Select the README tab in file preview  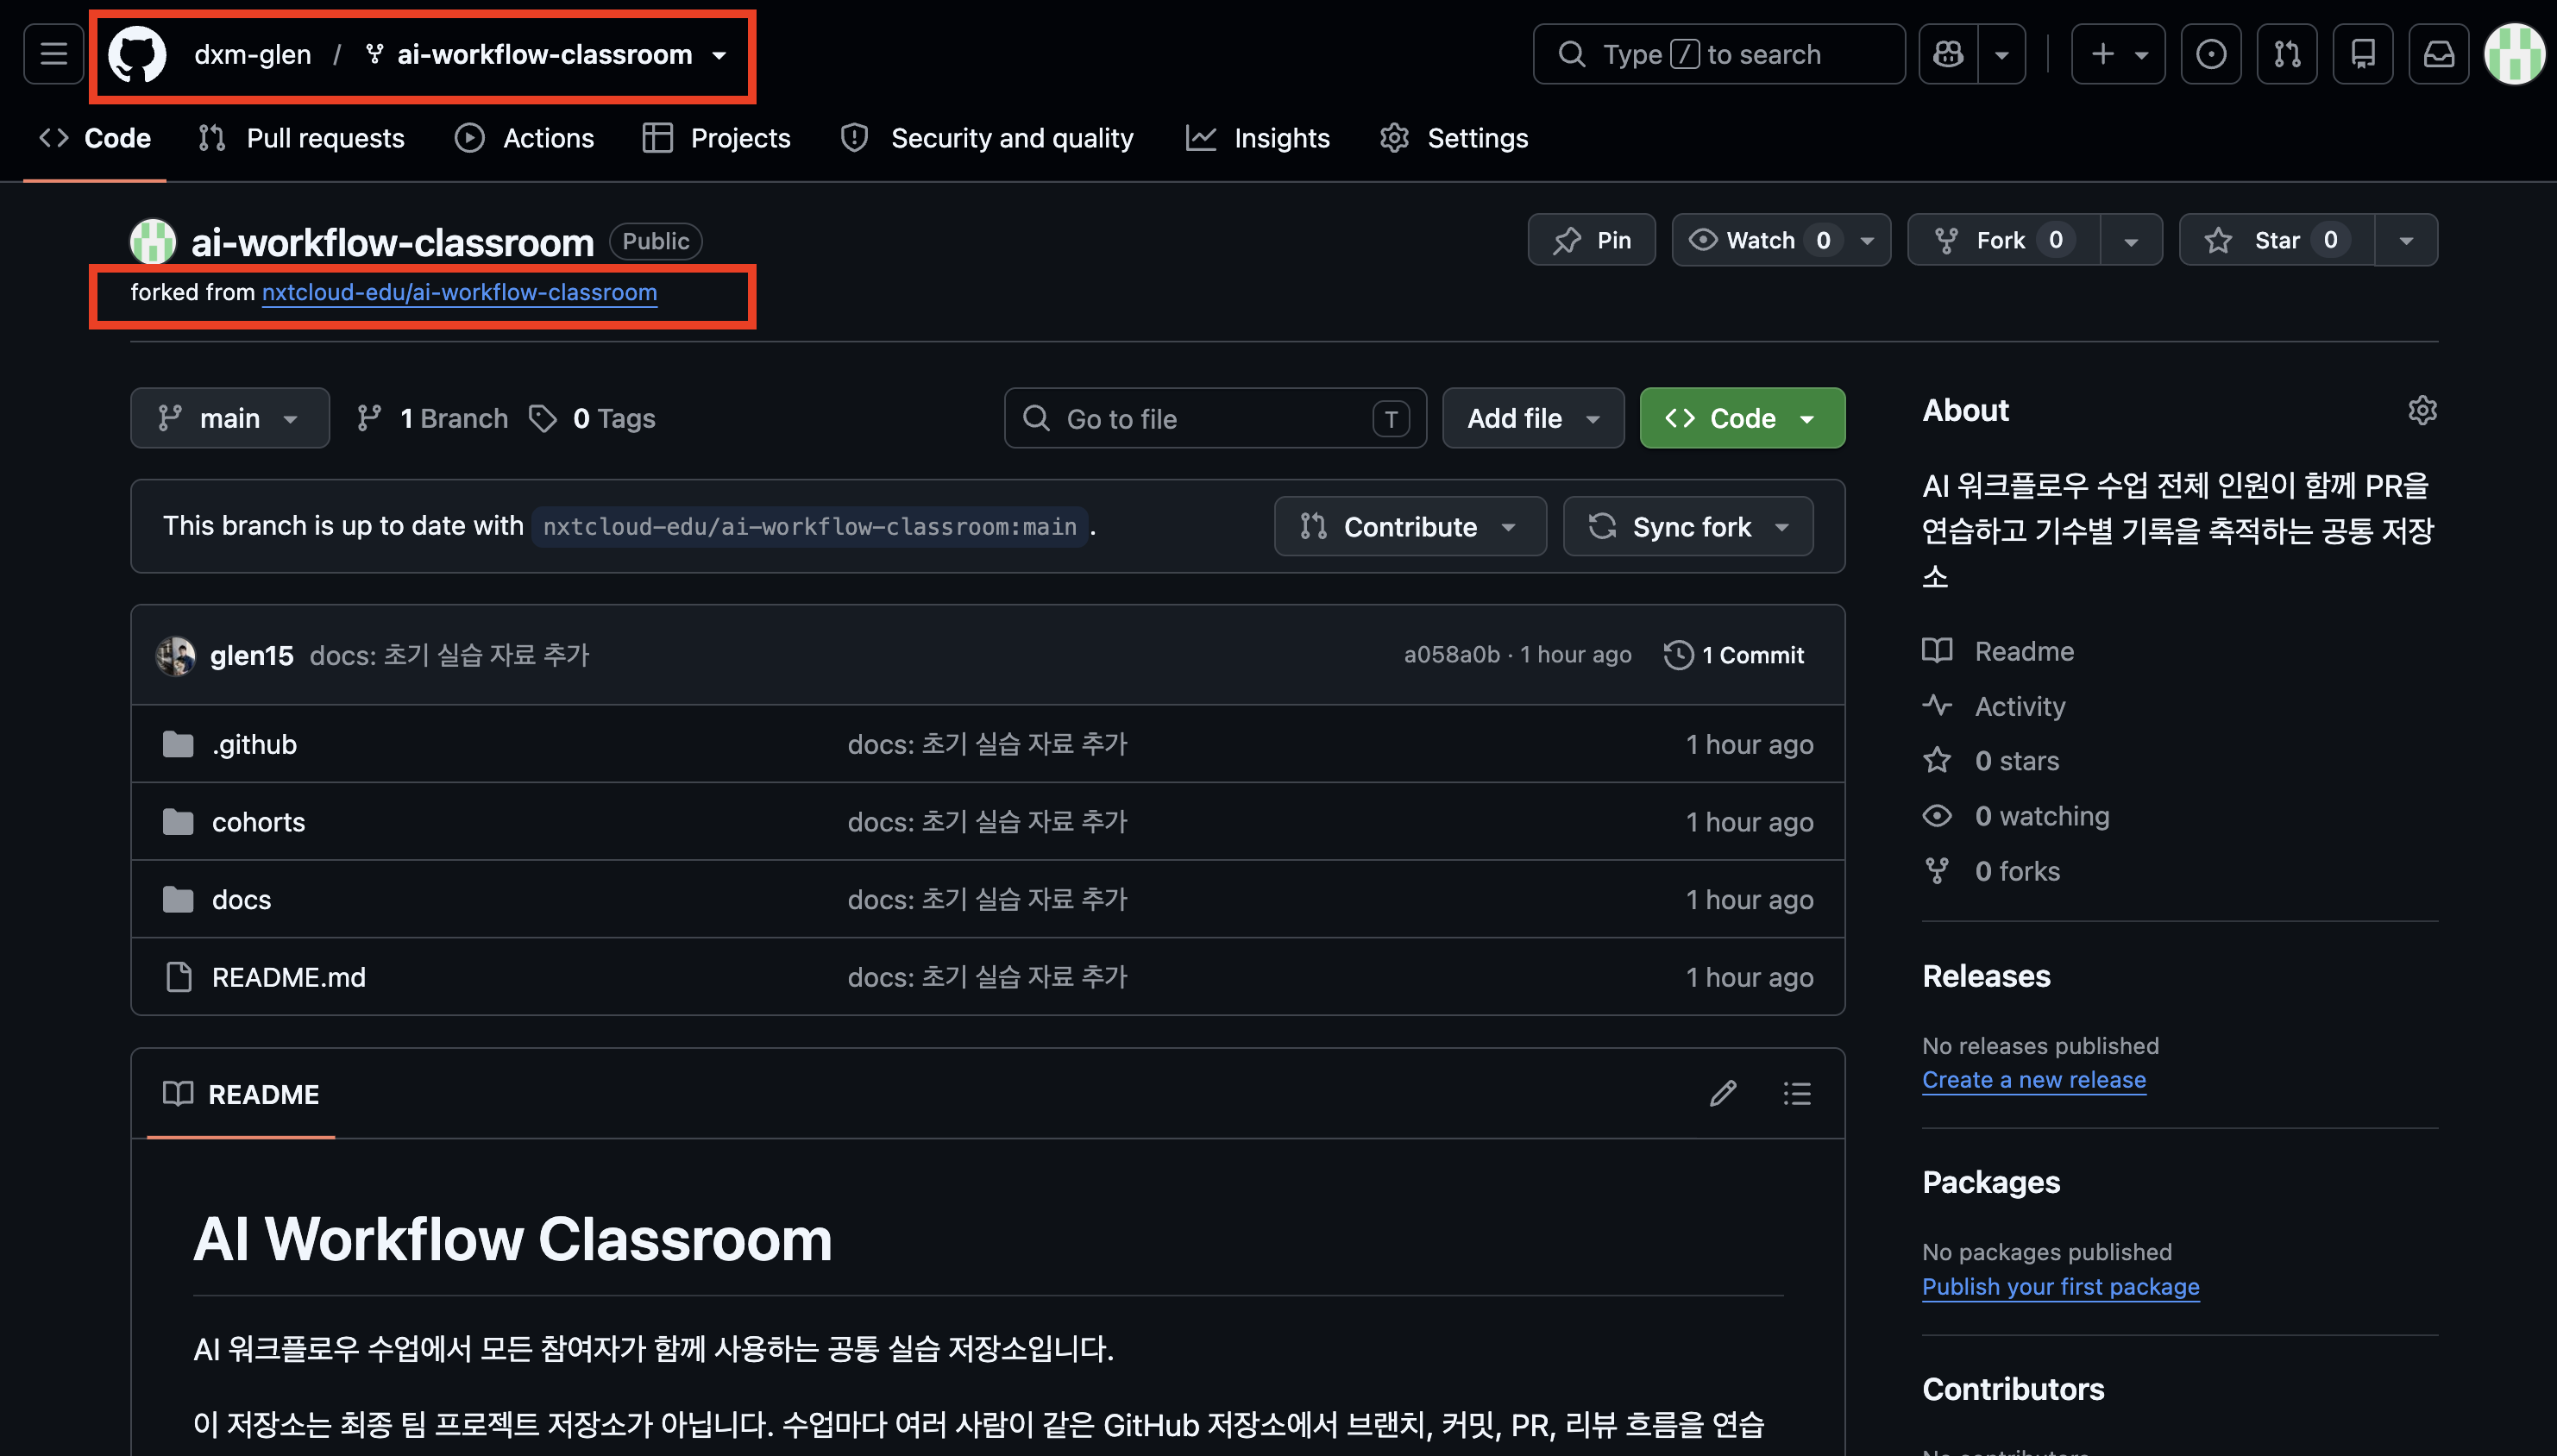pos(241,1094)
